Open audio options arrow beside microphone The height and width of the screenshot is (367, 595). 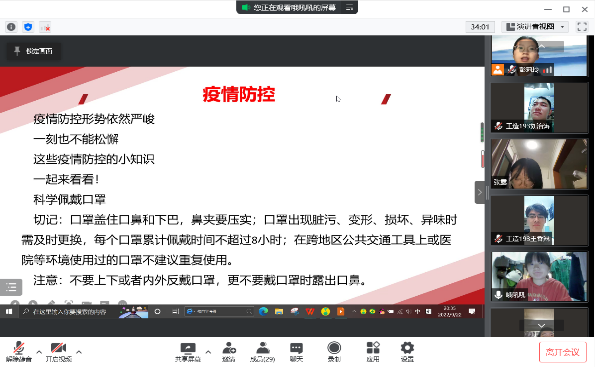(39, 352)
